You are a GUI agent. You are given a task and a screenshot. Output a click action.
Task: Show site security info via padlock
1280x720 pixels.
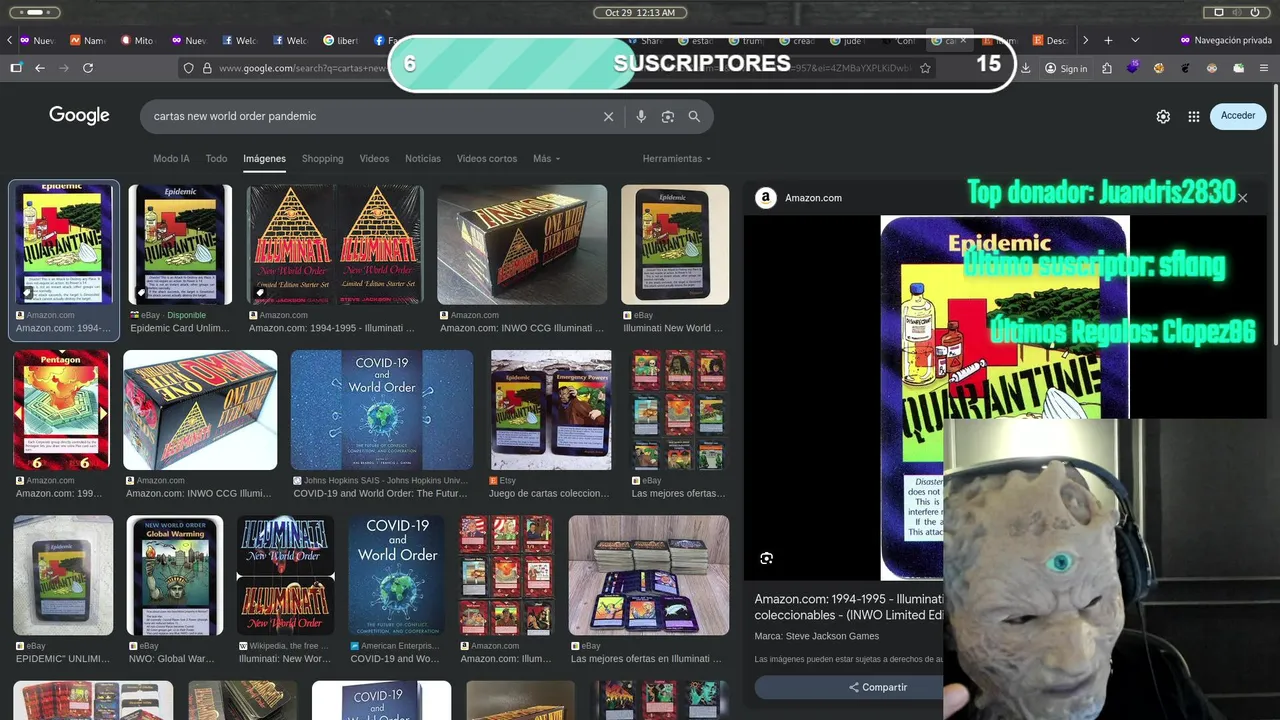[207, 68]
